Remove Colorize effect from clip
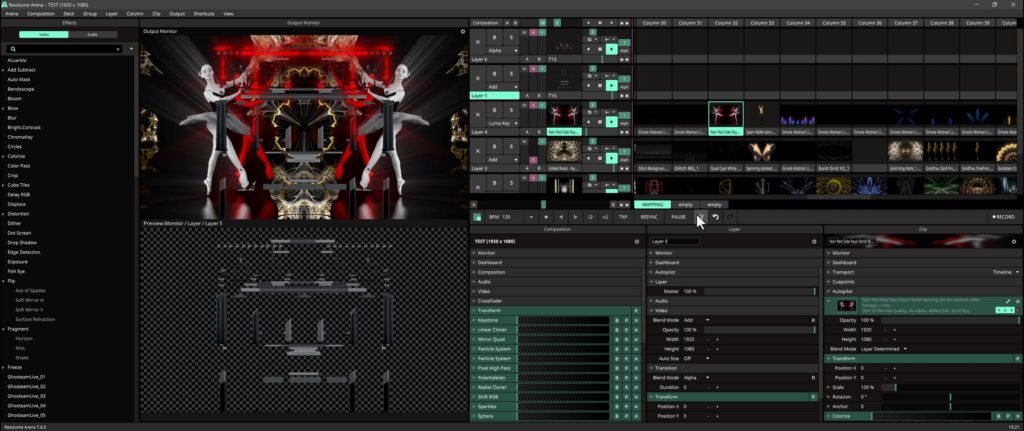The height and width of the screenshot is (431, 1024). pyautogui.click(x=1017, y=416)
